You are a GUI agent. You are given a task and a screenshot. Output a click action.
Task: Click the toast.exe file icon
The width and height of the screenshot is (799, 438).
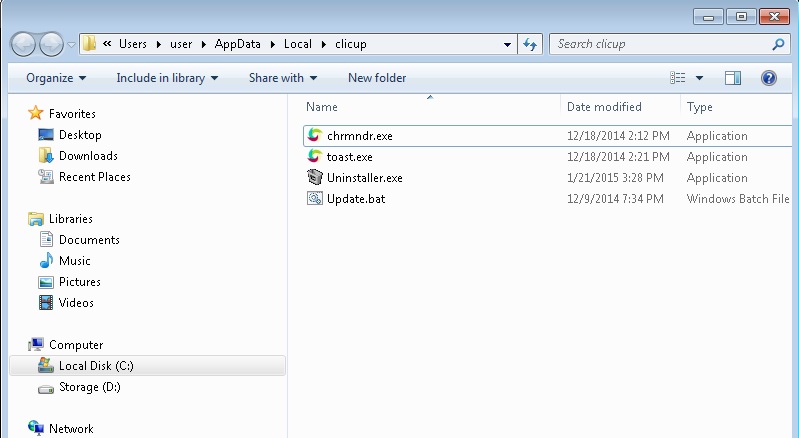tap(315, 156)
